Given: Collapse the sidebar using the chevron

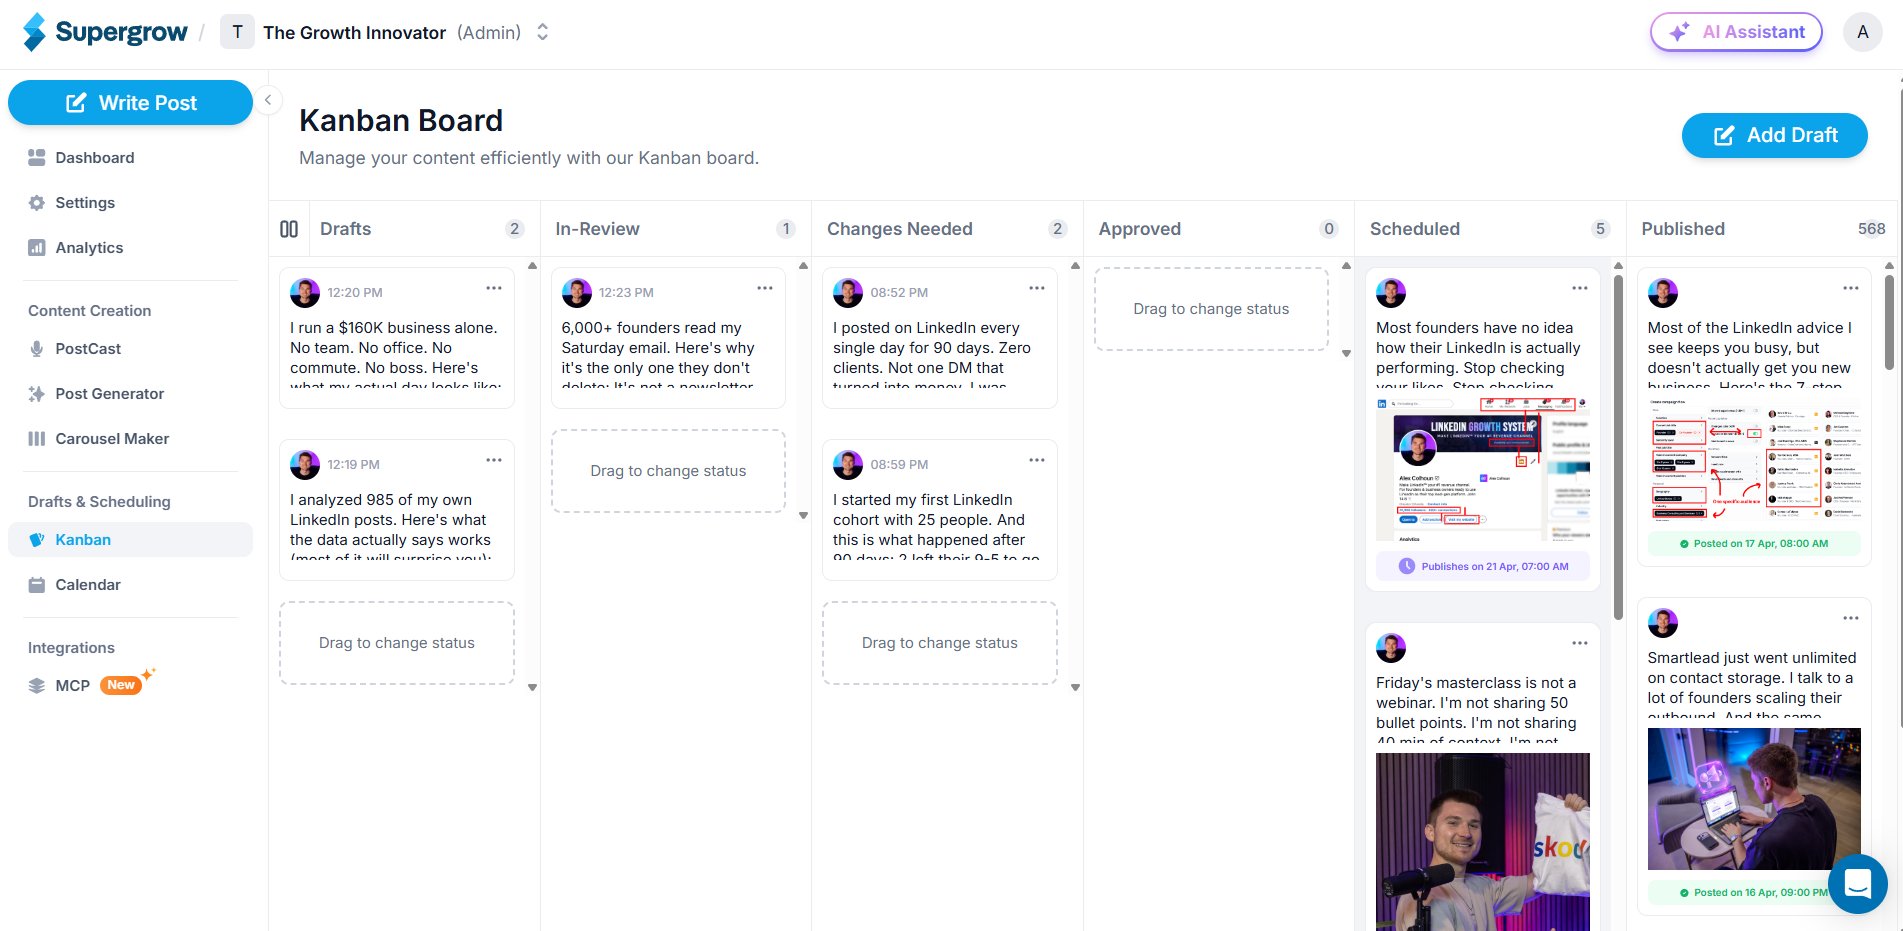Looking at the screenshot, I should pyautogui.click(x=268, y=100).
